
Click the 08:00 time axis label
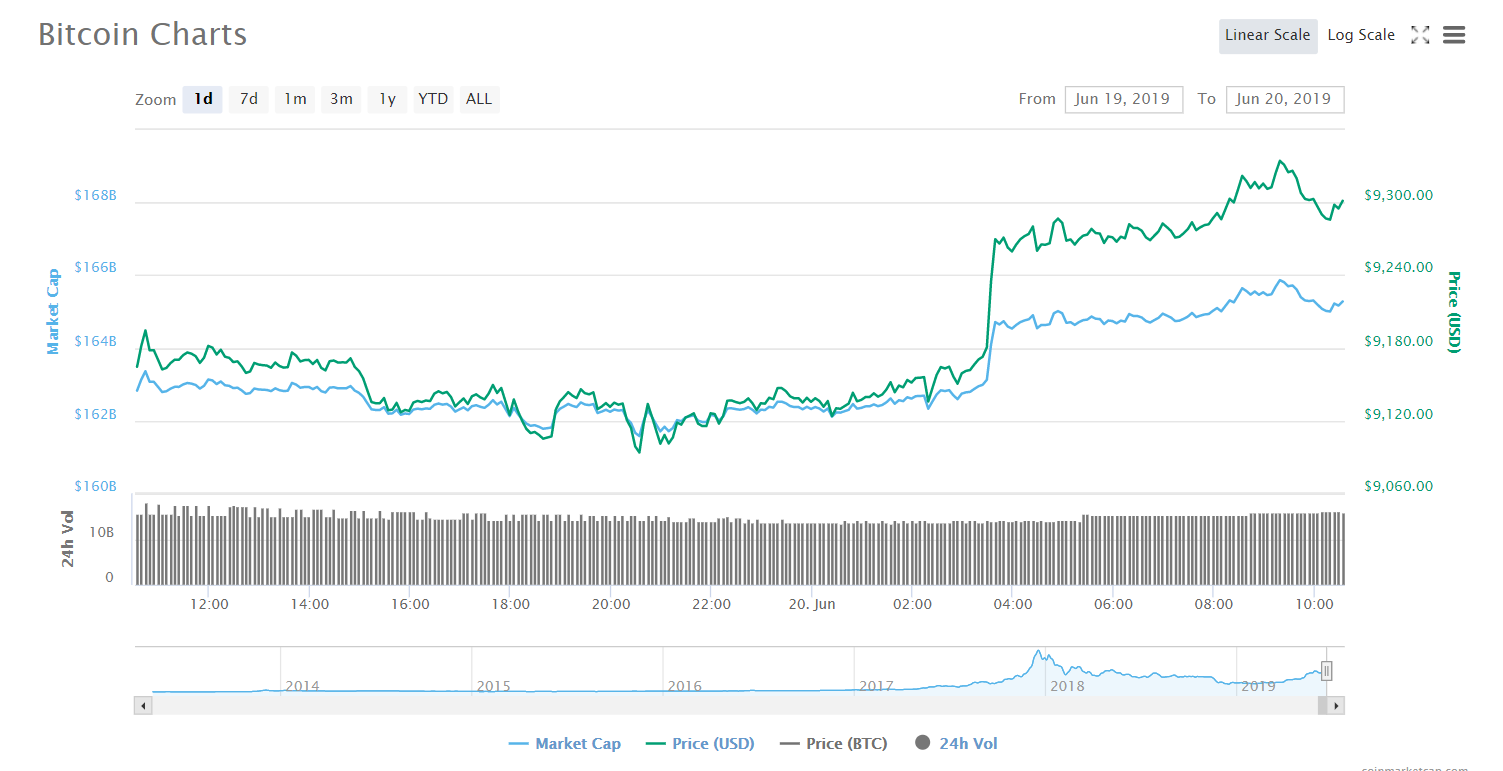[1214, 604]
